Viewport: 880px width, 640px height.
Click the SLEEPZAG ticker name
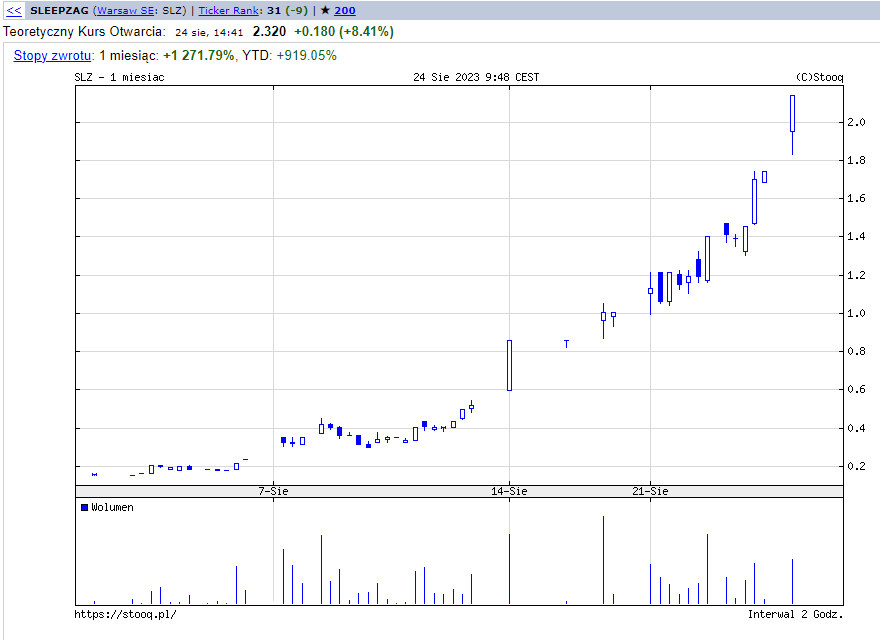[x=59, y=10]
